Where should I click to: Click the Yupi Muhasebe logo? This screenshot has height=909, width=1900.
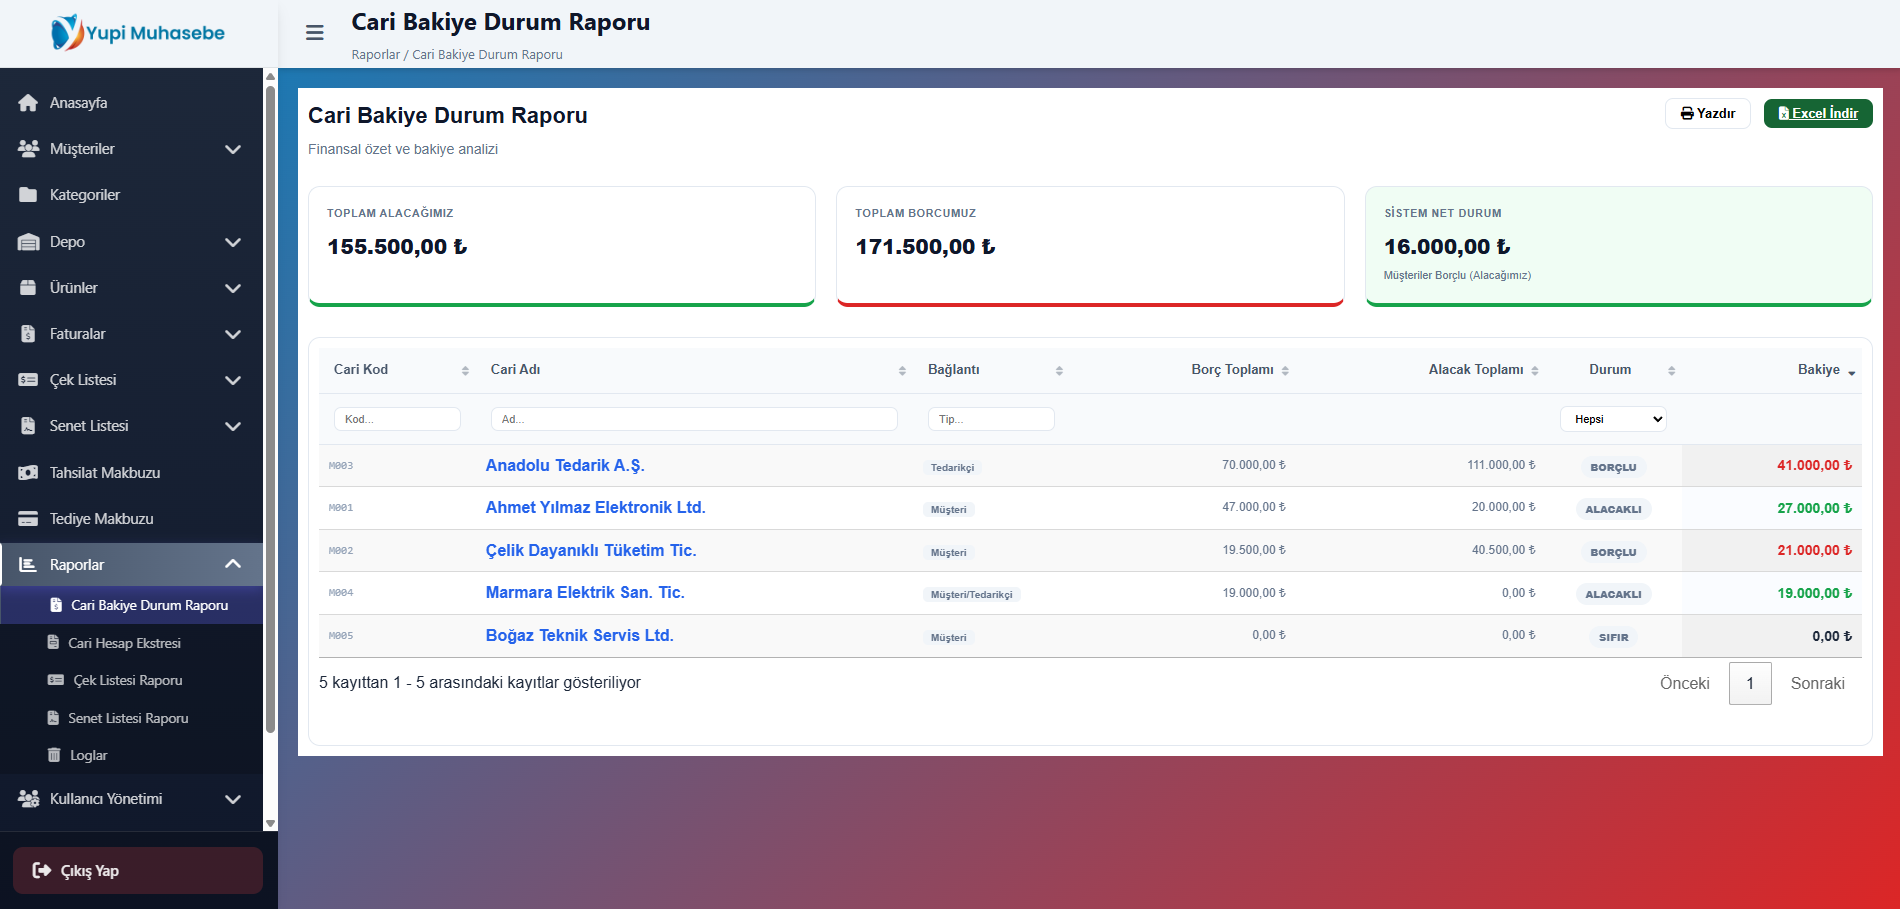pyautogui.click(x=138, y=33)
